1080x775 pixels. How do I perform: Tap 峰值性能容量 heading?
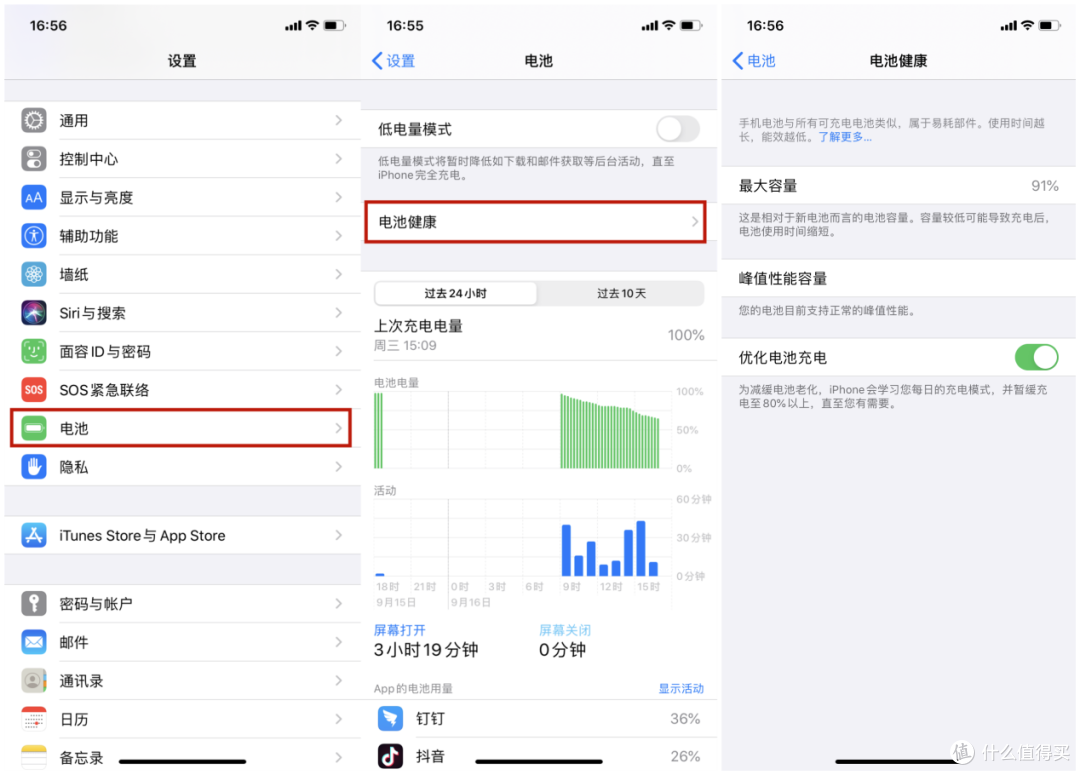pyautogui.click(x=782, y=279)
